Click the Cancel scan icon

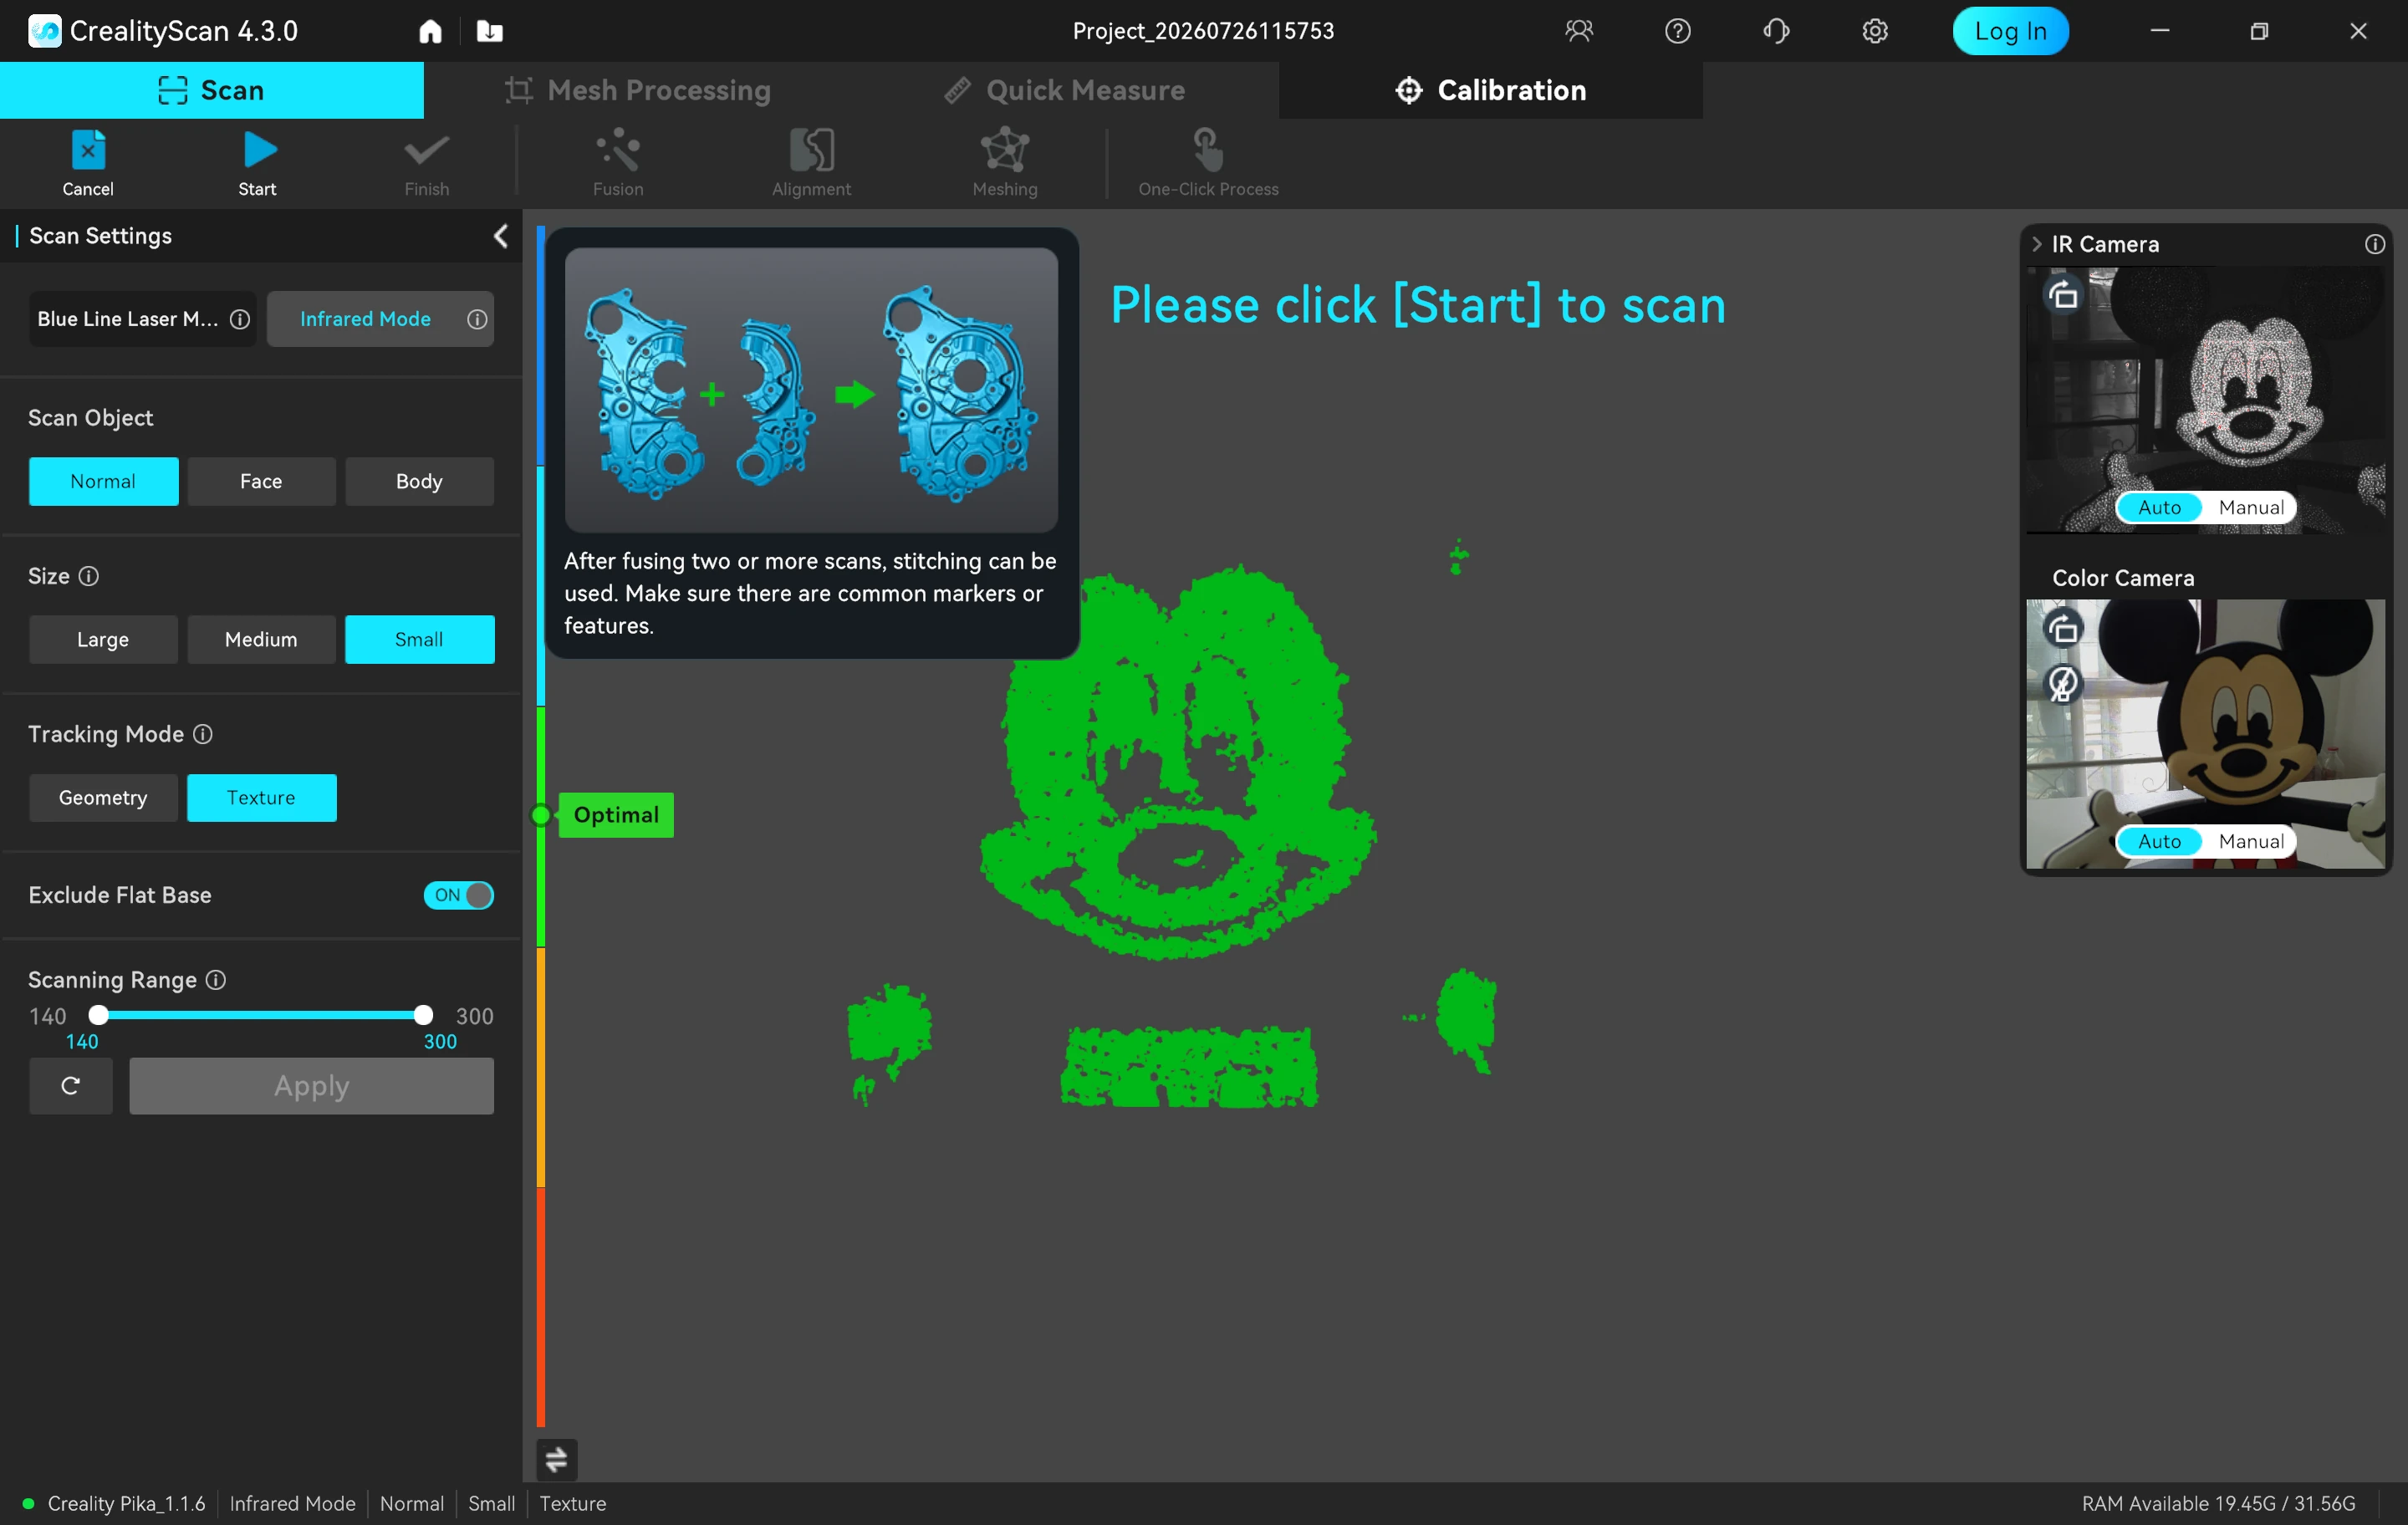point(88,151)
